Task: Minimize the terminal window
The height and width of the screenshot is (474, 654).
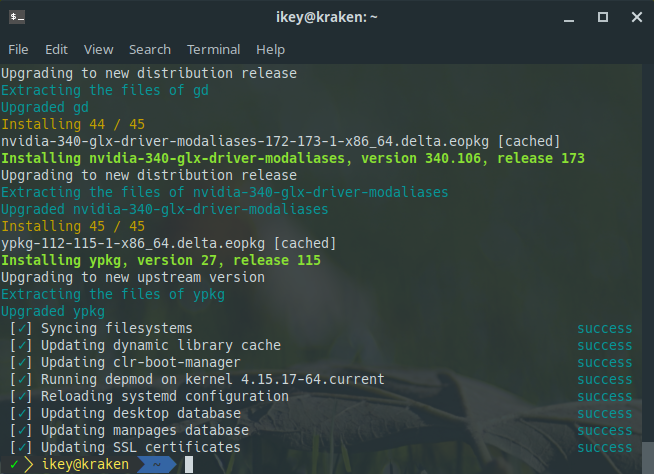Action: tap(569, 18)
